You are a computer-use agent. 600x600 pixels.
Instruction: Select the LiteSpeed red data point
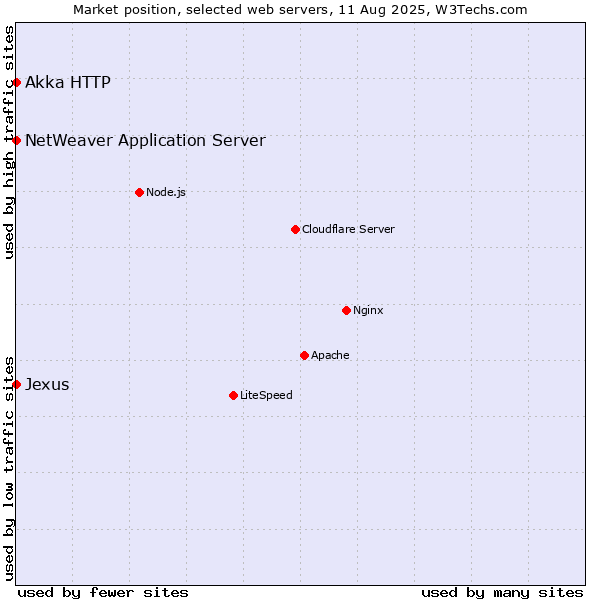[234, 396]
